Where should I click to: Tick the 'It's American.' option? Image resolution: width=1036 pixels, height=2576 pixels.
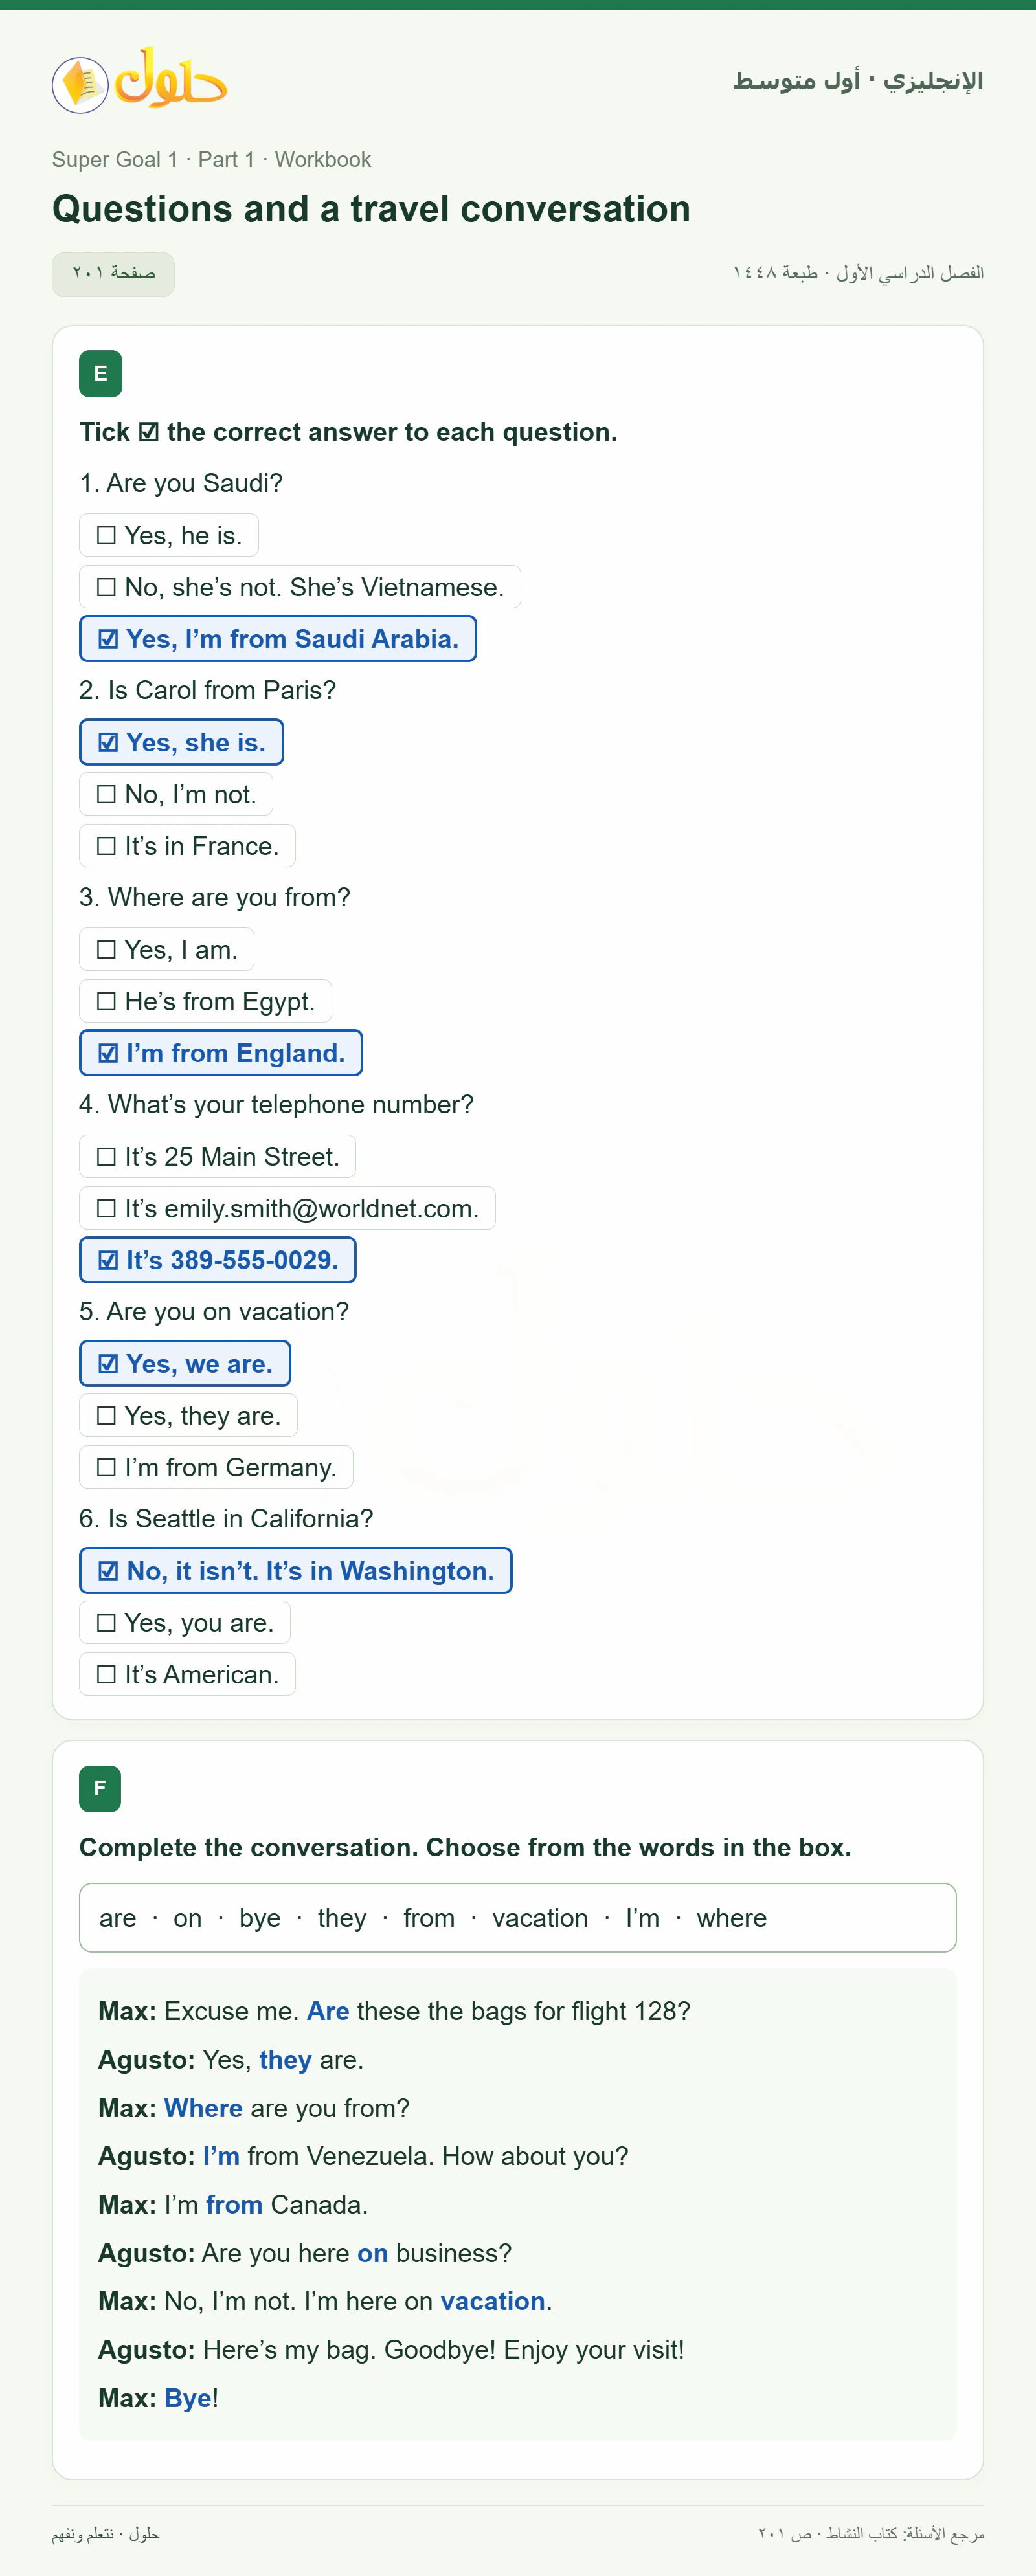[187, 1675]
